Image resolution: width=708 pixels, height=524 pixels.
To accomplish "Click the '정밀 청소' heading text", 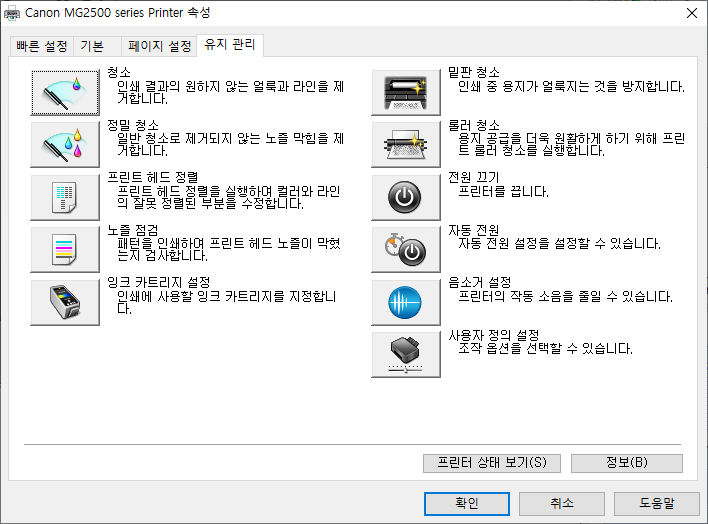I will (133, 125).
